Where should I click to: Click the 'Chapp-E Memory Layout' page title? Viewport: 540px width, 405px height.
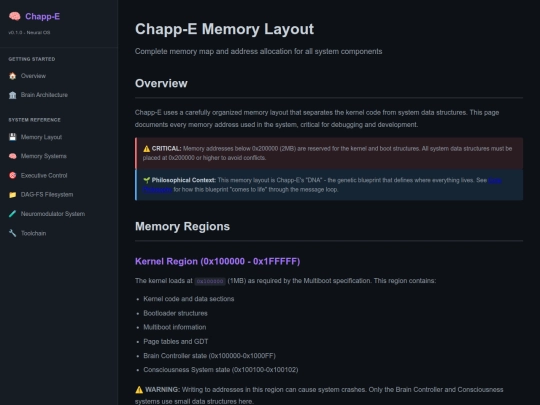tap(224, 29)
